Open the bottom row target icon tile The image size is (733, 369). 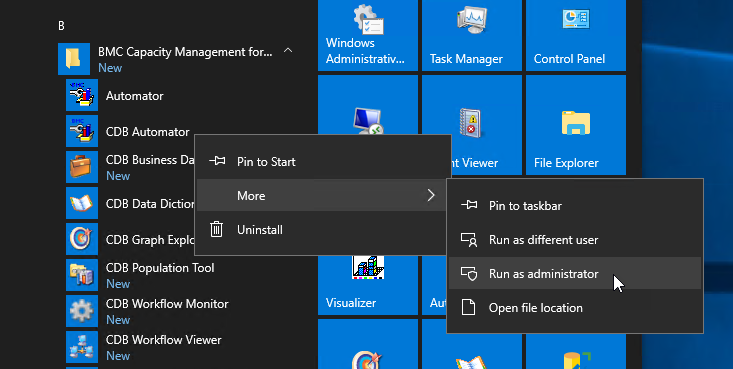click(368, 344)
